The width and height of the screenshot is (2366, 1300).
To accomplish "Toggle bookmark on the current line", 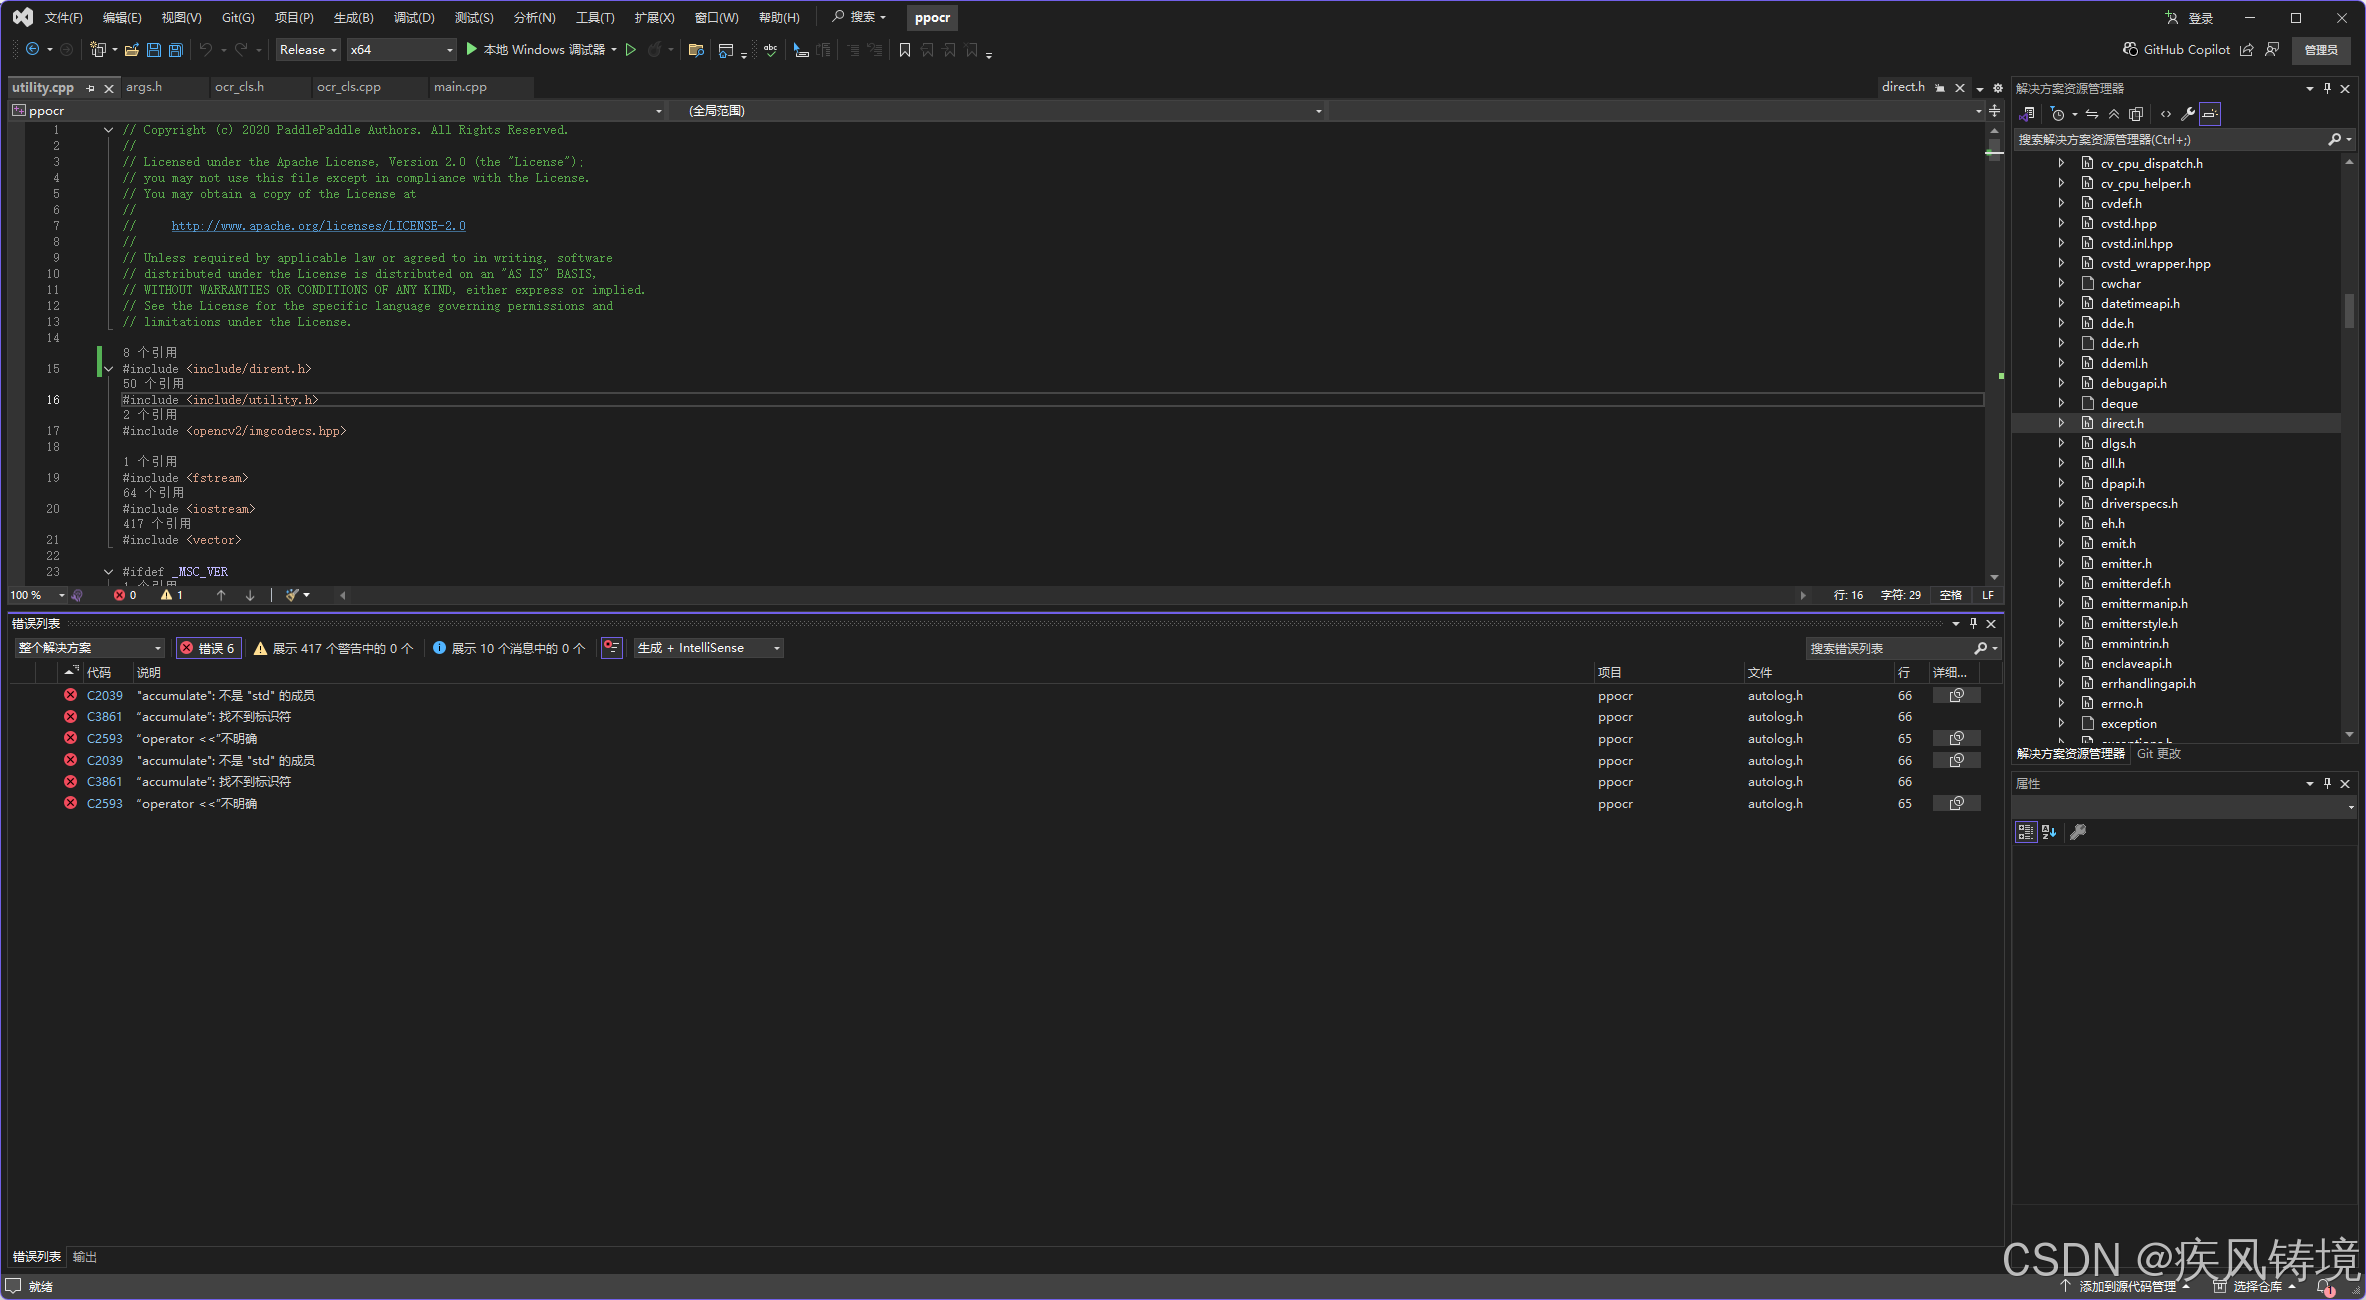I will tap(904, 50).
